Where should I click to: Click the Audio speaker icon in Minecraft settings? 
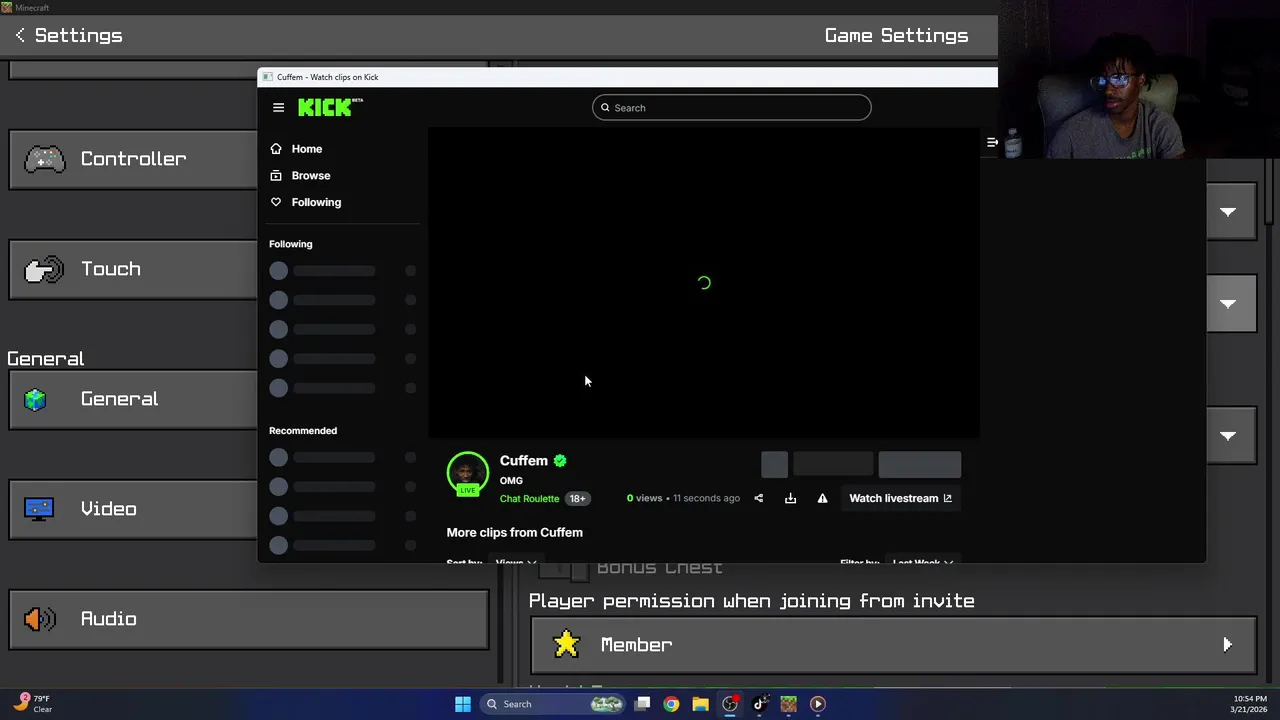pyautogui.click(x=40, y=619)
